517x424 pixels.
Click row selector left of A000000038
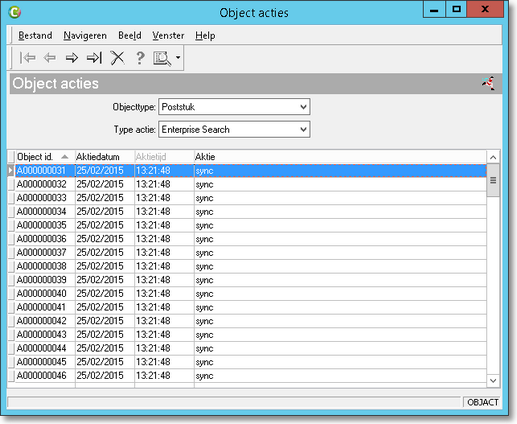(x=11, y=266)
